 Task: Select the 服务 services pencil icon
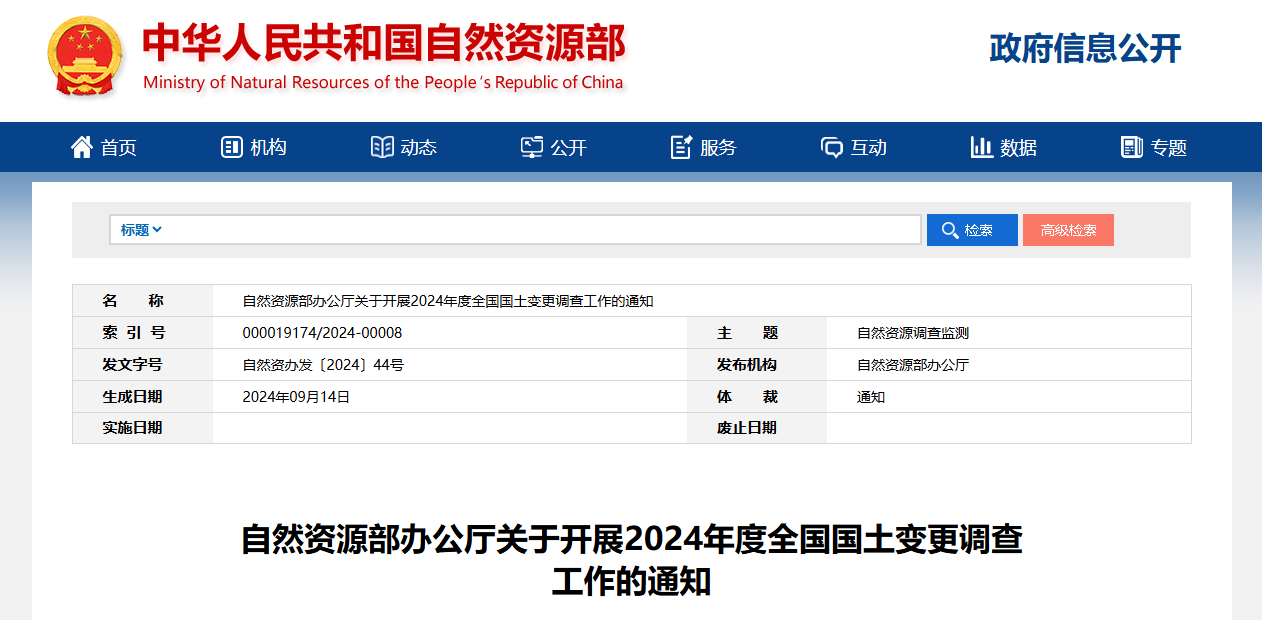(x=679, y=146)
